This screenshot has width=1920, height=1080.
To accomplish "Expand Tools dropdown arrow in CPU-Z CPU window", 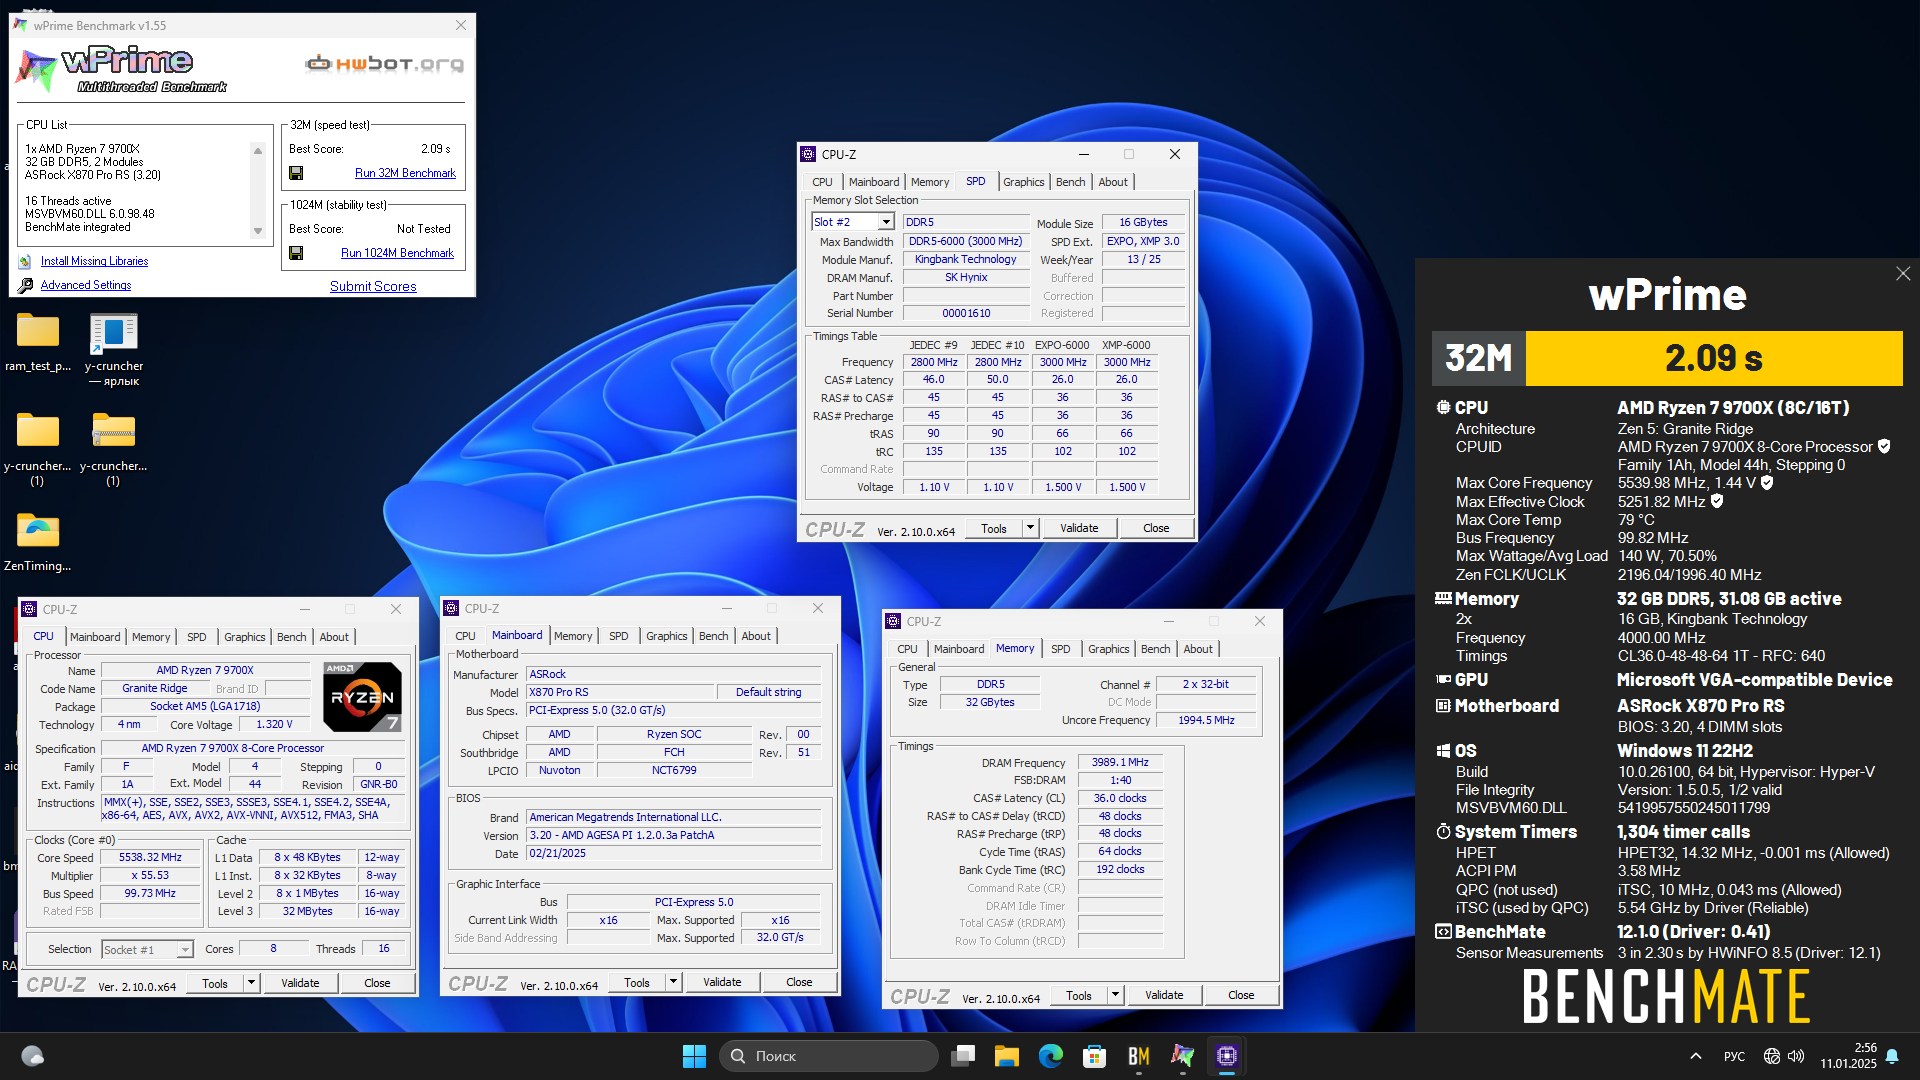I will (251, 983).
